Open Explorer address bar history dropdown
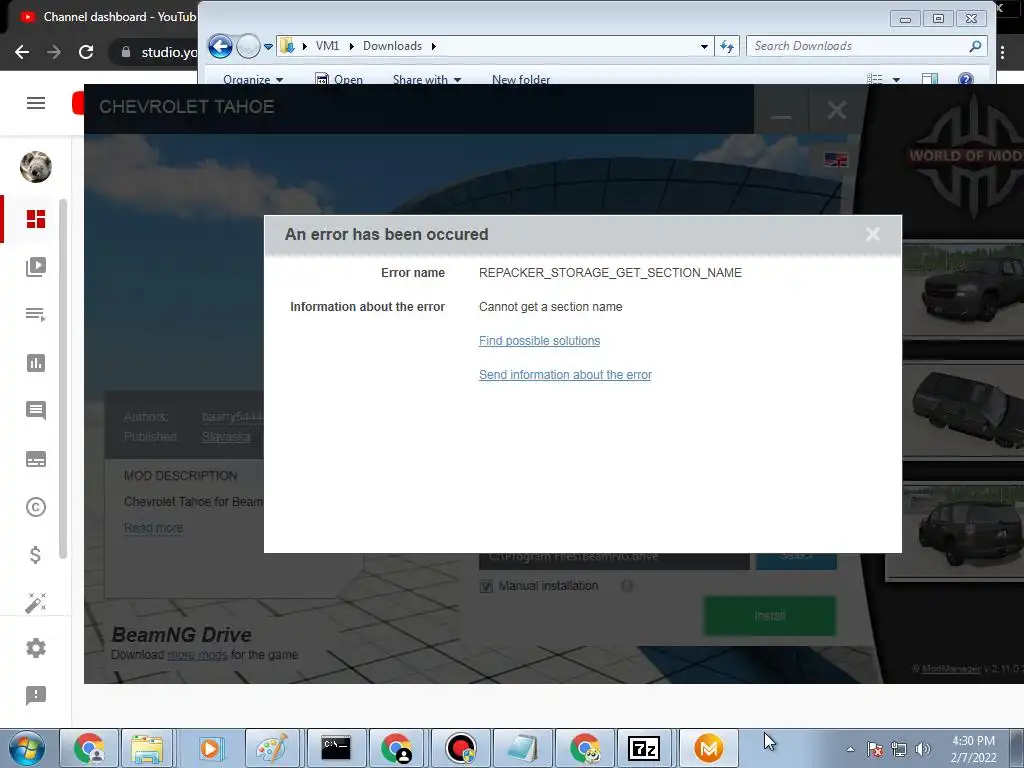This screenshot has width=1024, height=768. (x=704, y=46)
